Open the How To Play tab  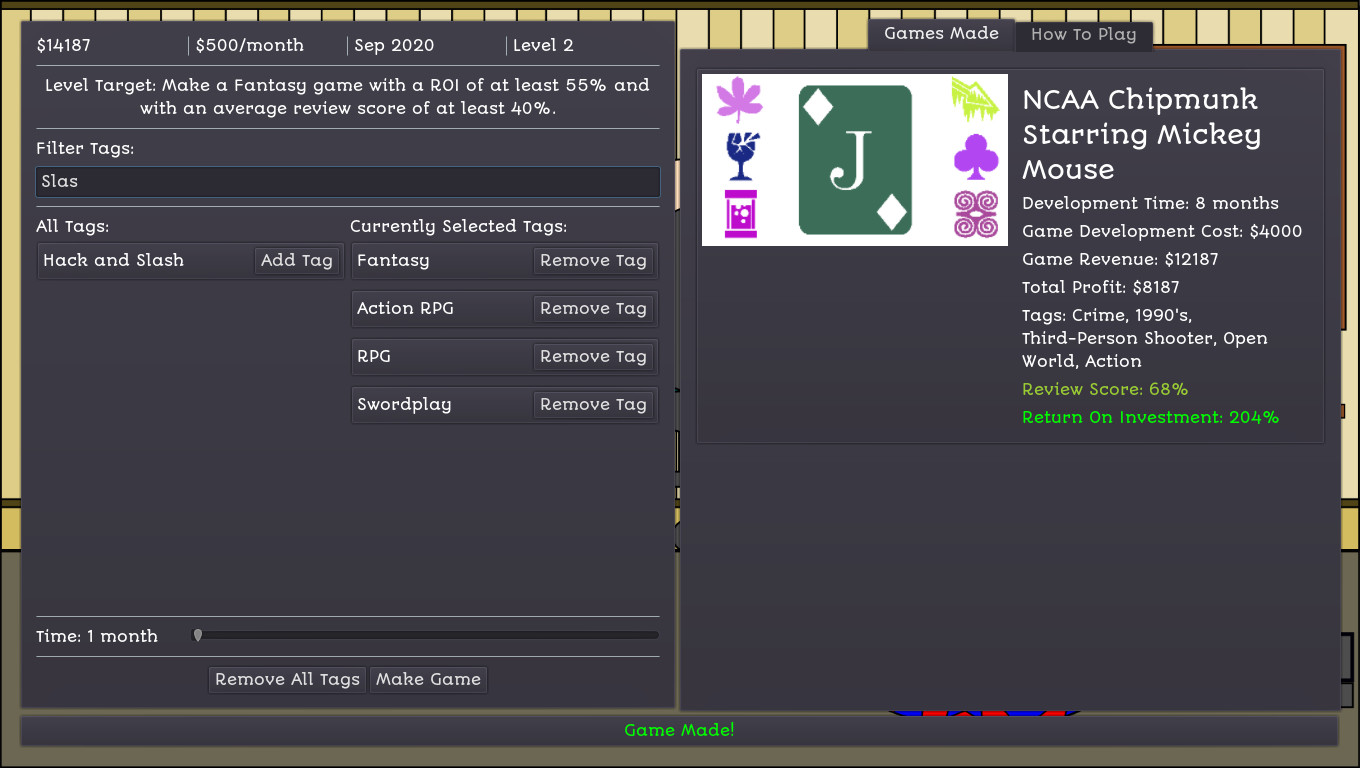(x=1083, y=35)
